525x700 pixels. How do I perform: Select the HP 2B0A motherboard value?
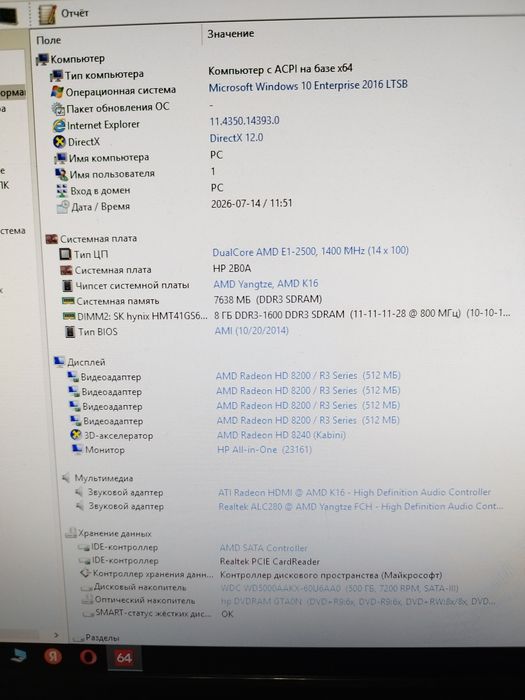click(232, 269)
